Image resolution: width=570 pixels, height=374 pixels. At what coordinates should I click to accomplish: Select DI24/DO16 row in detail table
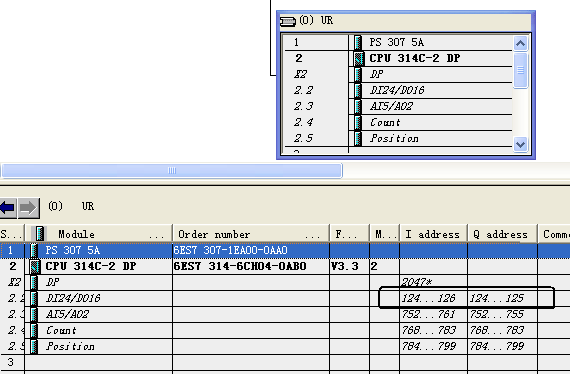tap(285, 298)
